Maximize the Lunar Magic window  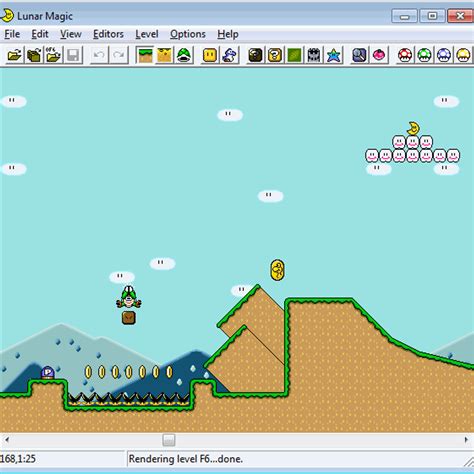[432, 16]
